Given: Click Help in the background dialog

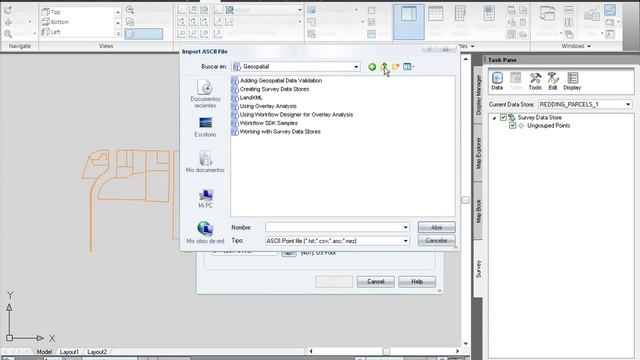Looking at the screenshot, I should tap(417, 282).
